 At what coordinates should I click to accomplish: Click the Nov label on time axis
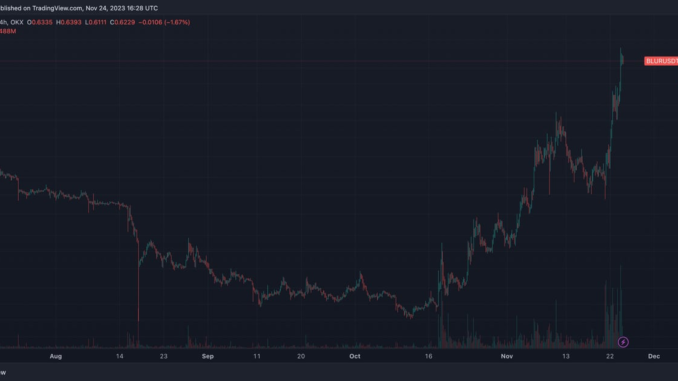point(507,356)
